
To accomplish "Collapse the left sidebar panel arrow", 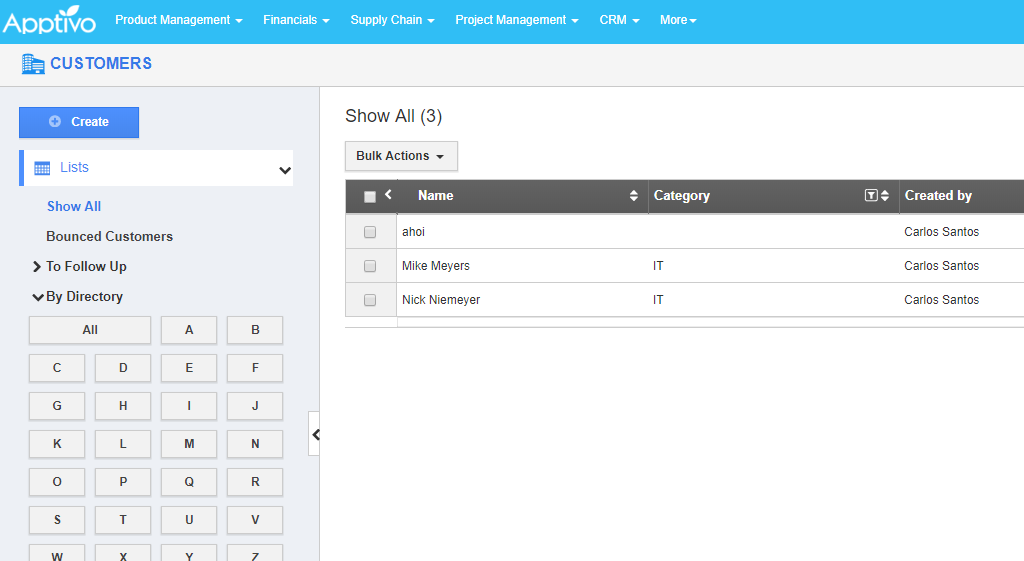I will tap(315, 434).
